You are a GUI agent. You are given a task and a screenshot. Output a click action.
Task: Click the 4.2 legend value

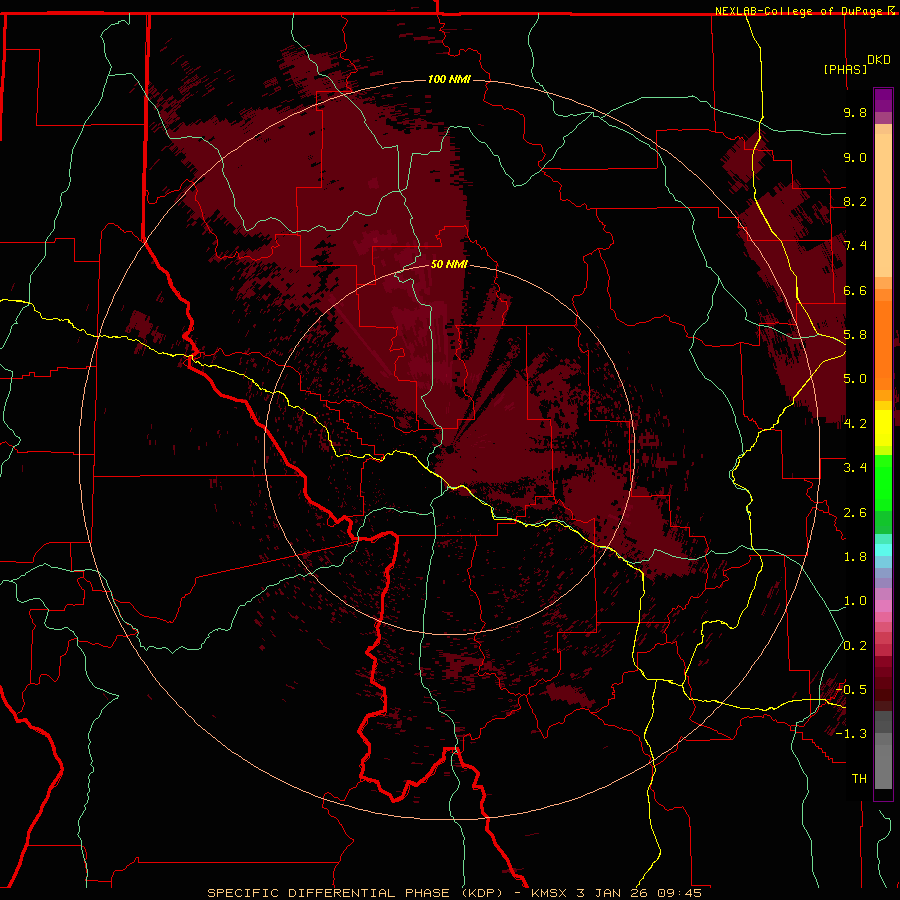[x=855, y=424]
